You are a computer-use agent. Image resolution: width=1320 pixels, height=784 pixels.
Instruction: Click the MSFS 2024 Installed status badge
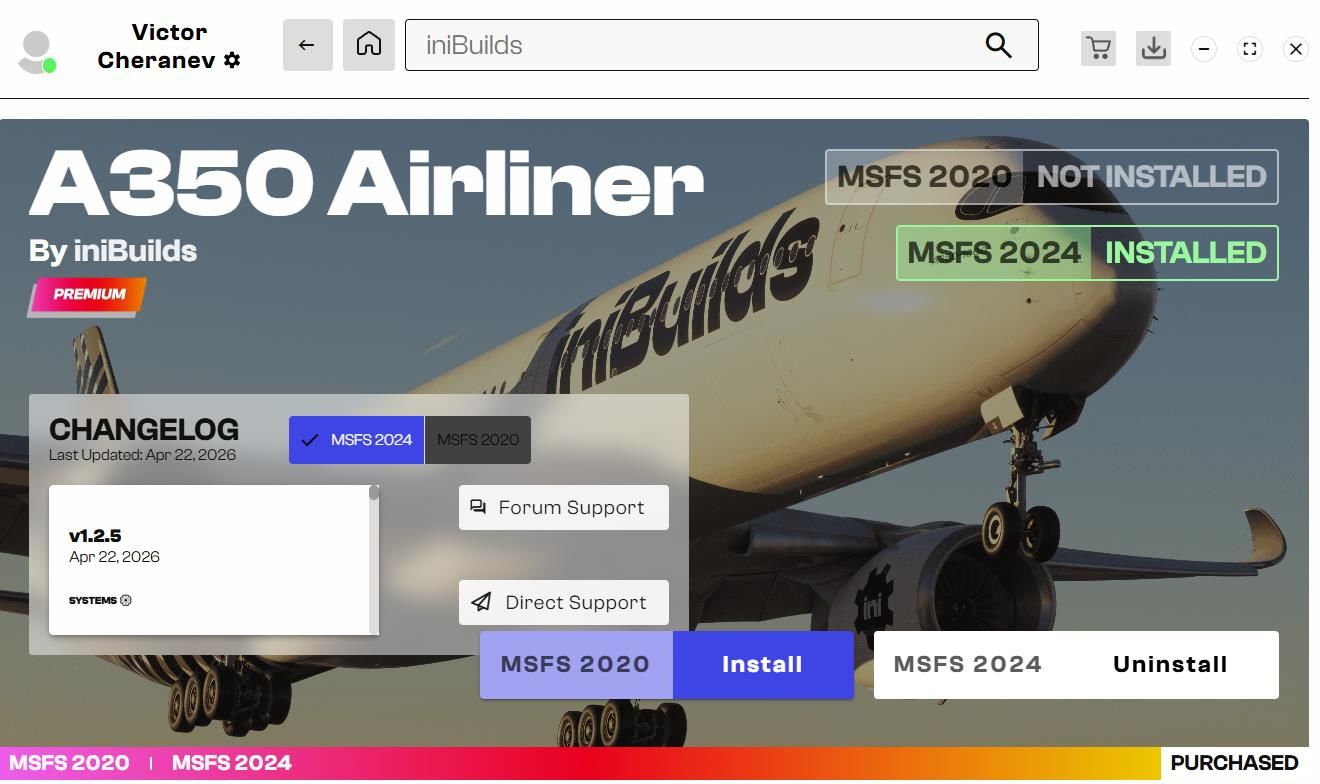pos(1086,253)
